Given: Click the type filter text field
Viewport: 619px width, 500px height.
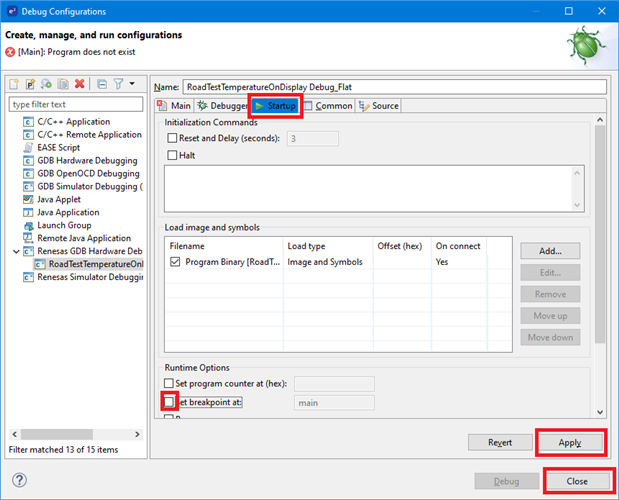Looking at the screenshot, I should click(x=76, y=104).
